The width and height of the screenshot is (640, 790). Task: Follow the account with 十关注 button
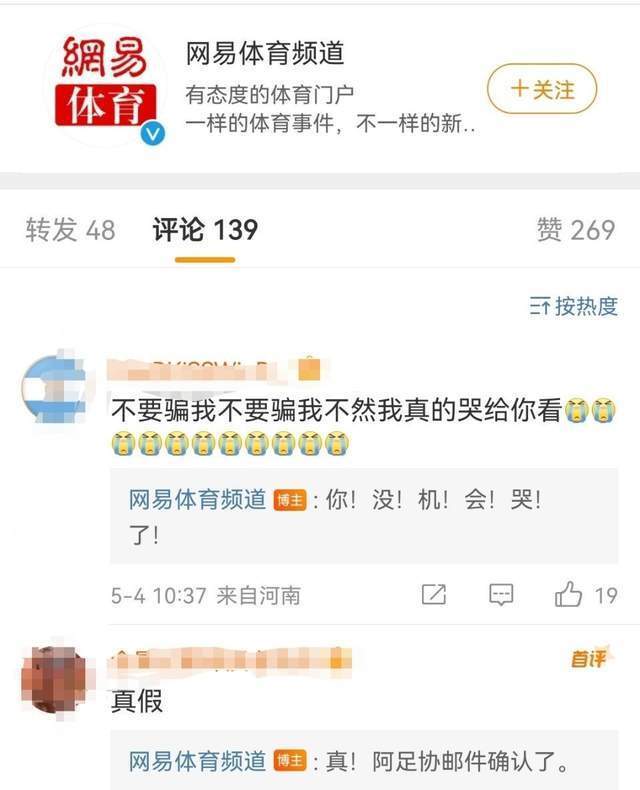pos(542,90)
